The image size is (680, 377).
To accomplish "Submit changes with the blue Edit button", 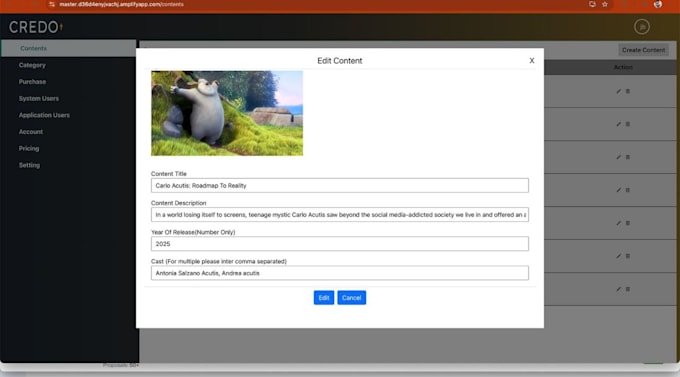I will coord(324,298).
